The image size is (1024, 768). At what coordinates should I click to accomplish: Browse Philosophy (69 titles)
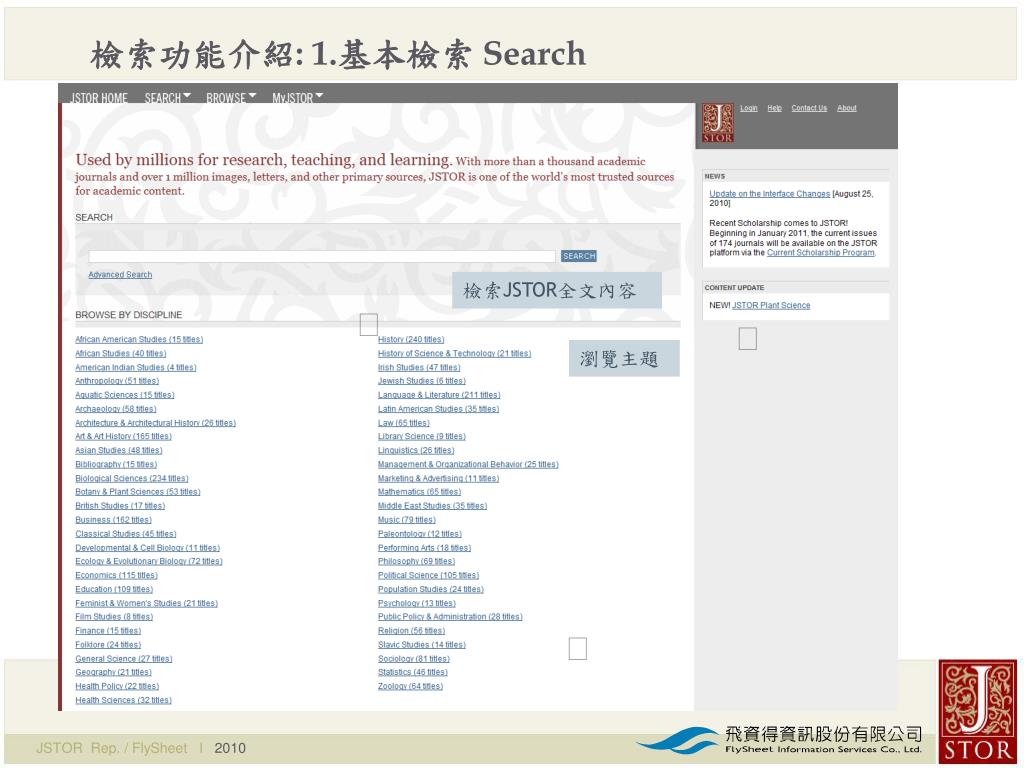(x=417, y=562)
